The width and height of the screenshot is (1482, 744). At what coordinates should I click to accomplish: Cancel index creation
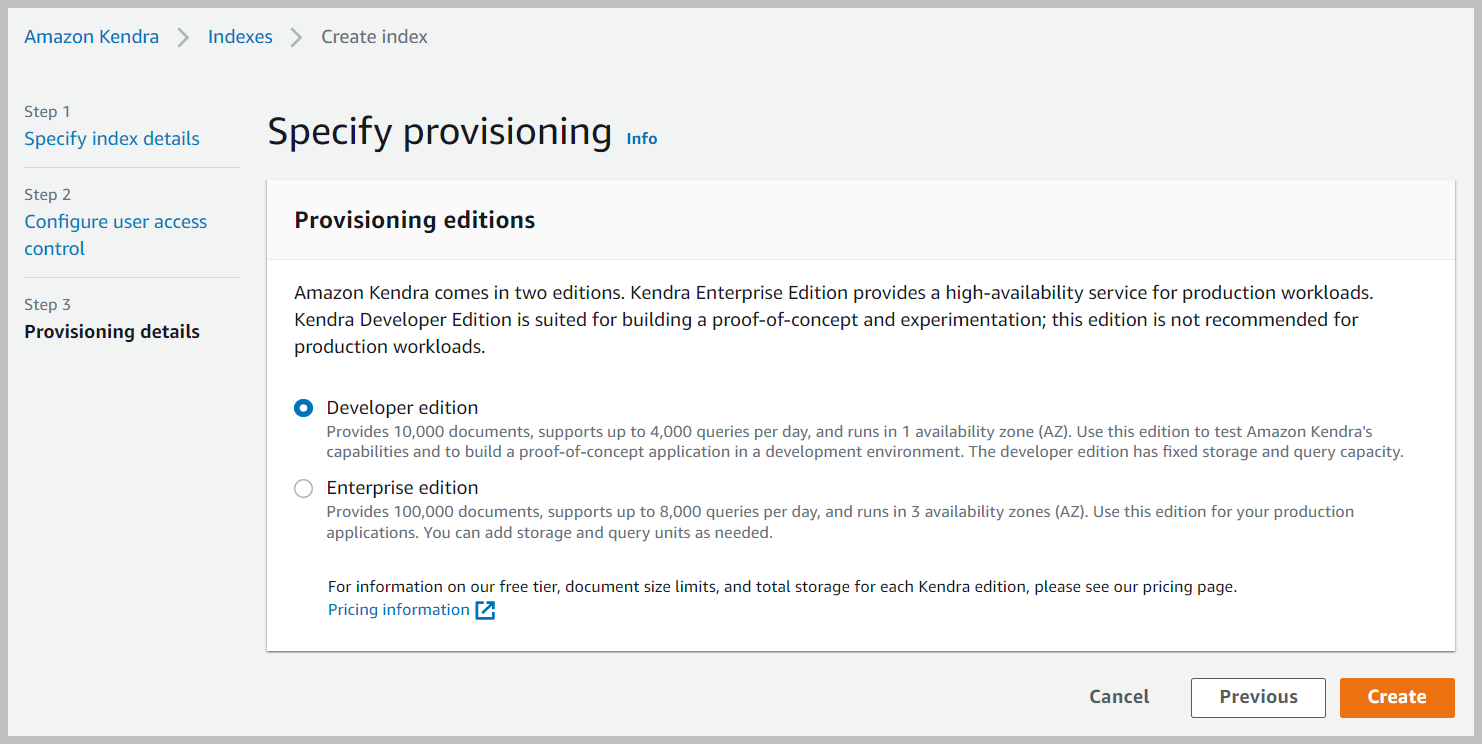1119,697
